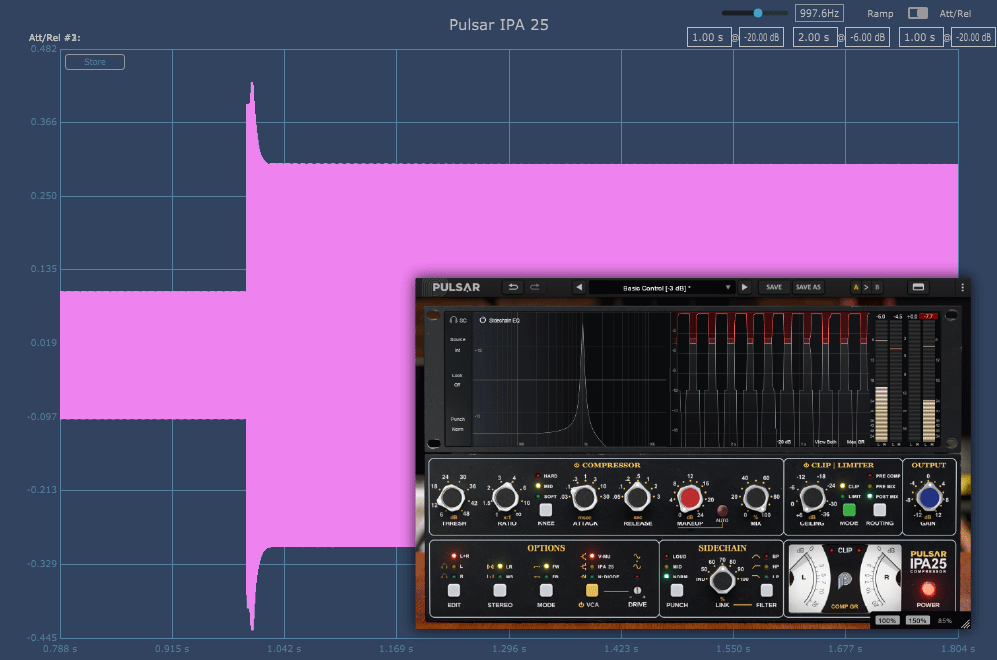Toggle the VCA button in Options
997x660 pixels.
coord(594,590)
